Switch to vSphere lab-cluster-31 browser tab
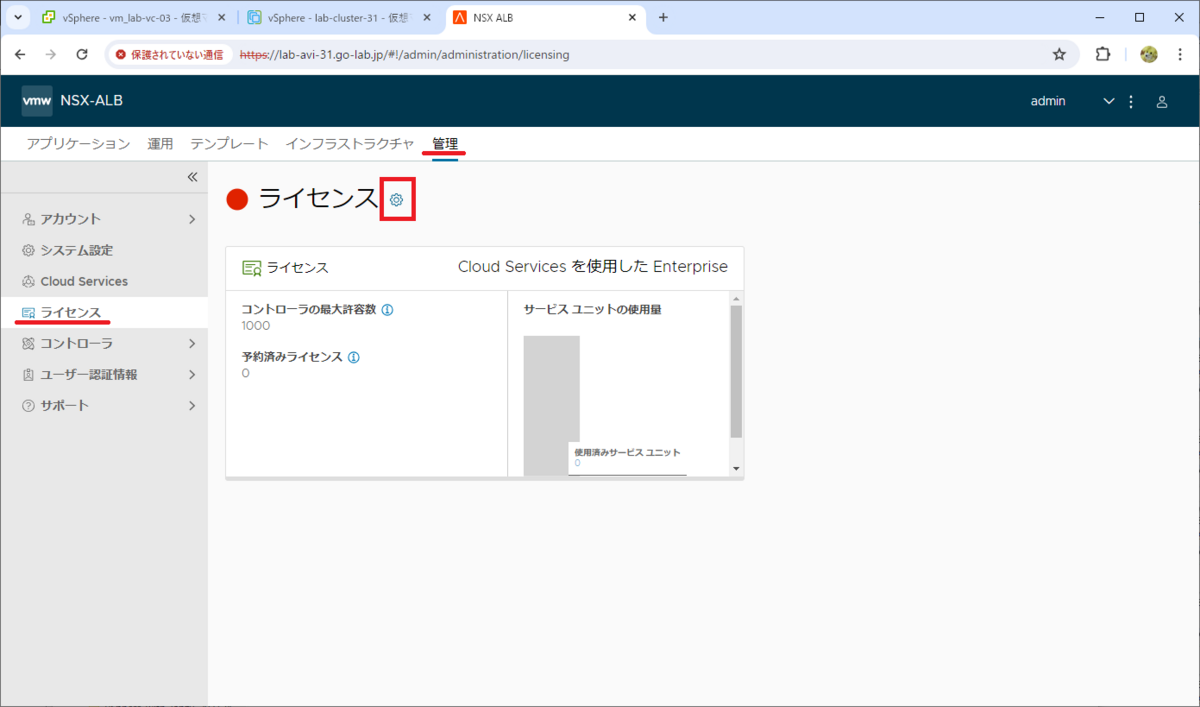Image resolution: width=1200 pixels, height=707 pixels. pyautogui.click(x=340, y=17)
